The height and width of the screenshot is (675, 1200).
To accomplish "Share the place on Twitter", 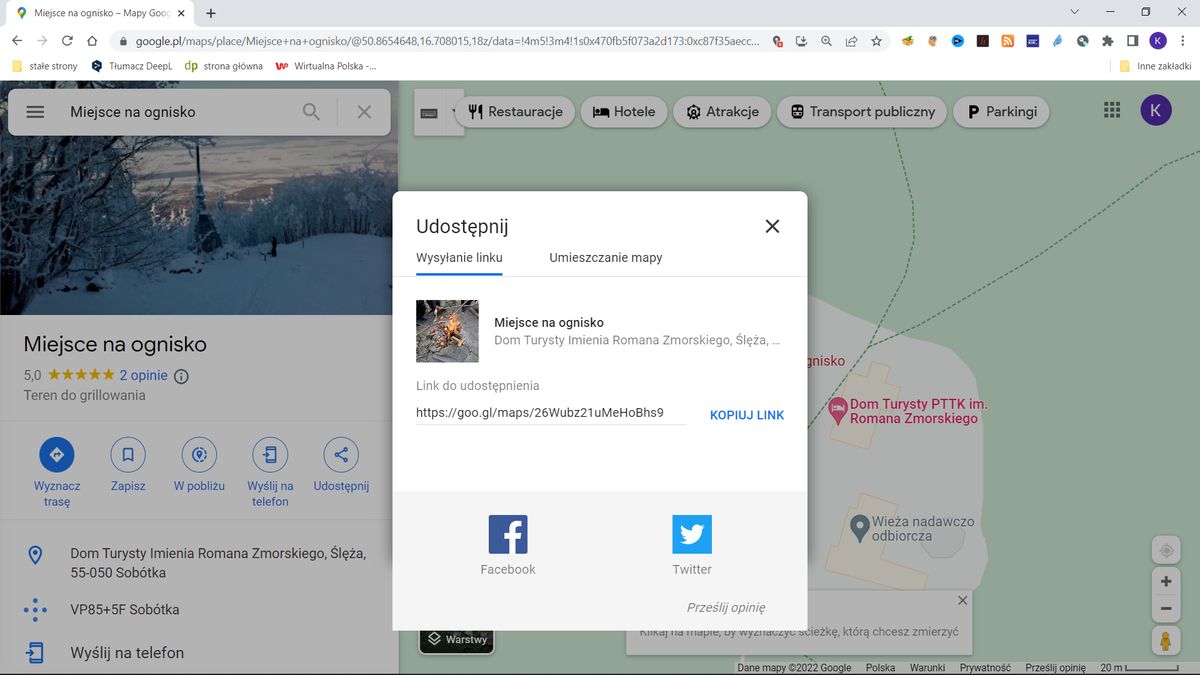I will [x=691, y=533].
